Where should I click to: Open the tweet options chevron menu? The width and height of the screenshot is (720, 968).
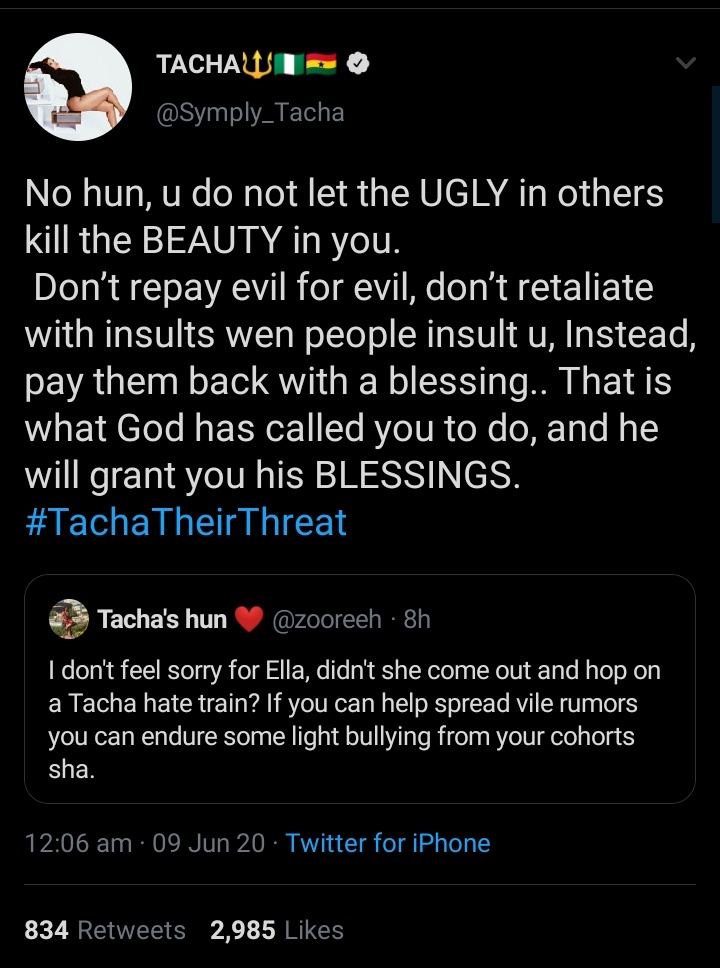click(685, 64)
